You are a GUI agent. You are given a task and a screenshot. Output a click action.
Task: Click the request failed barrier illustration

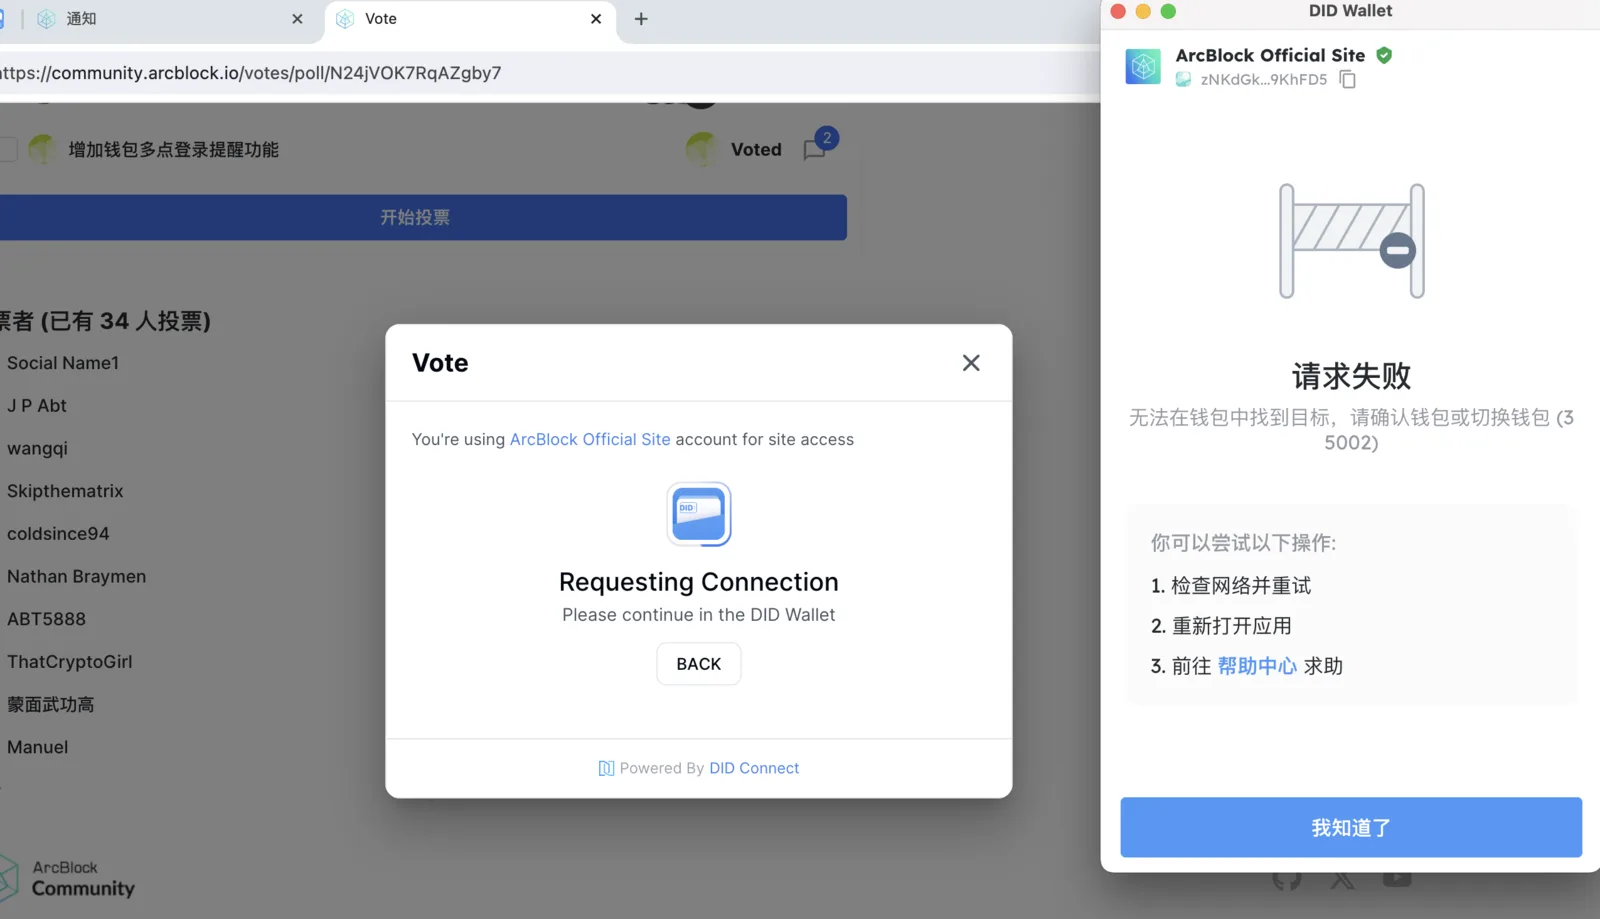[1351, 241]
